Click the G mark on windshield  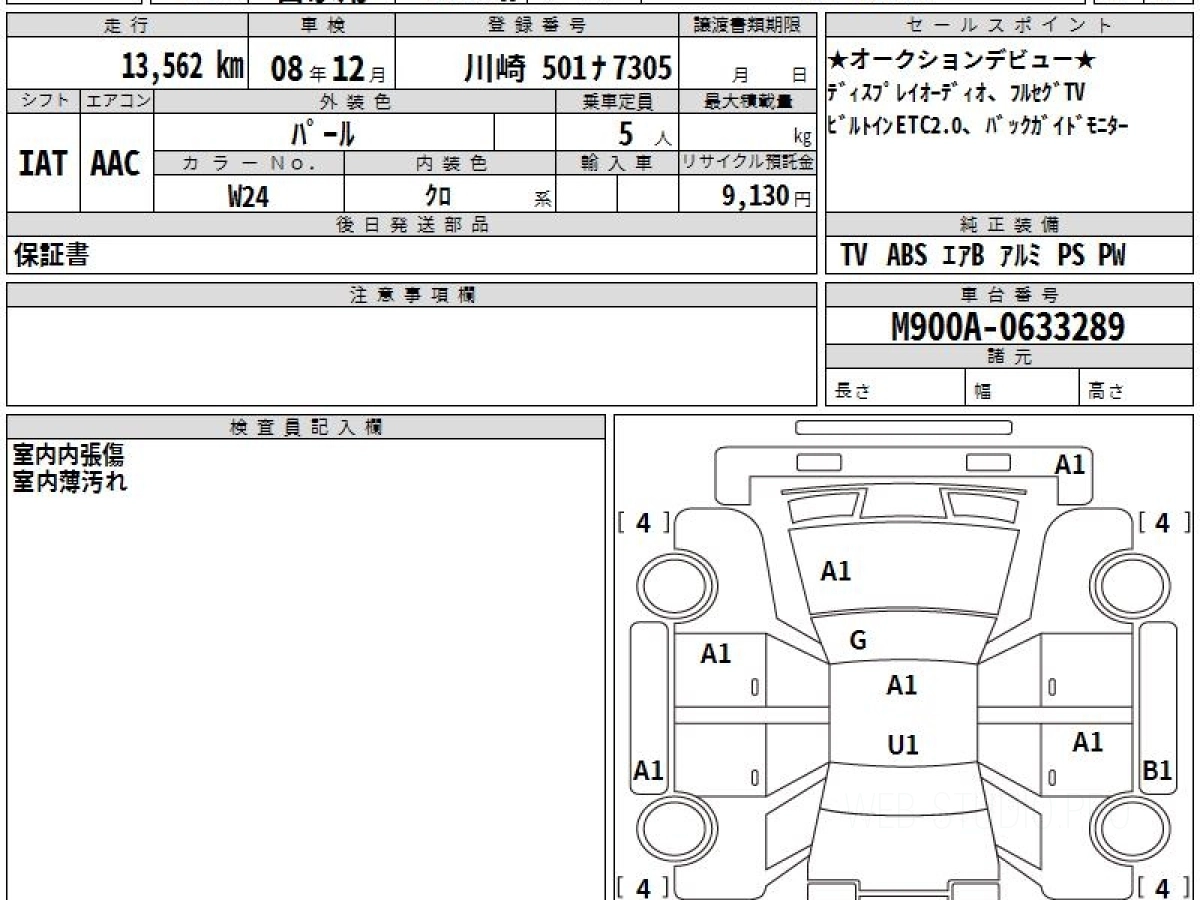click(858, 642)
